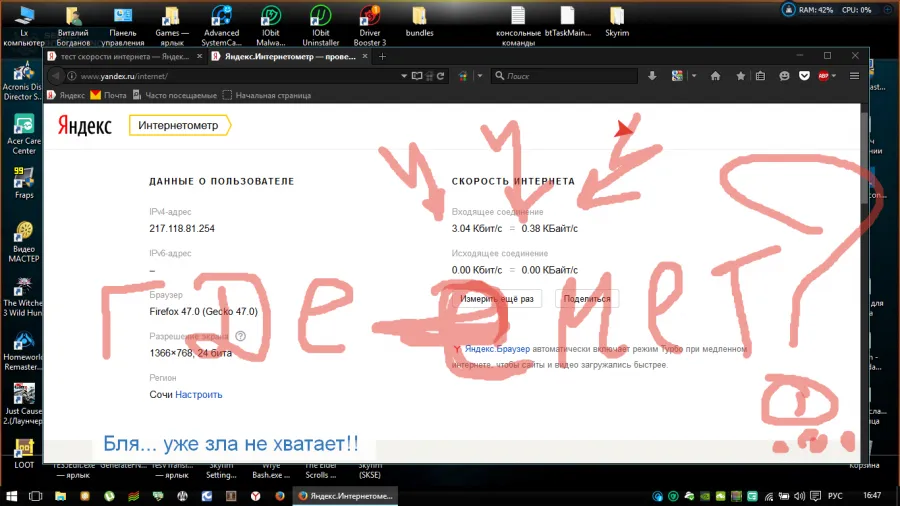
Task: Click the colorful Windows-style toolbar icon
Action: tap(463, 76)
